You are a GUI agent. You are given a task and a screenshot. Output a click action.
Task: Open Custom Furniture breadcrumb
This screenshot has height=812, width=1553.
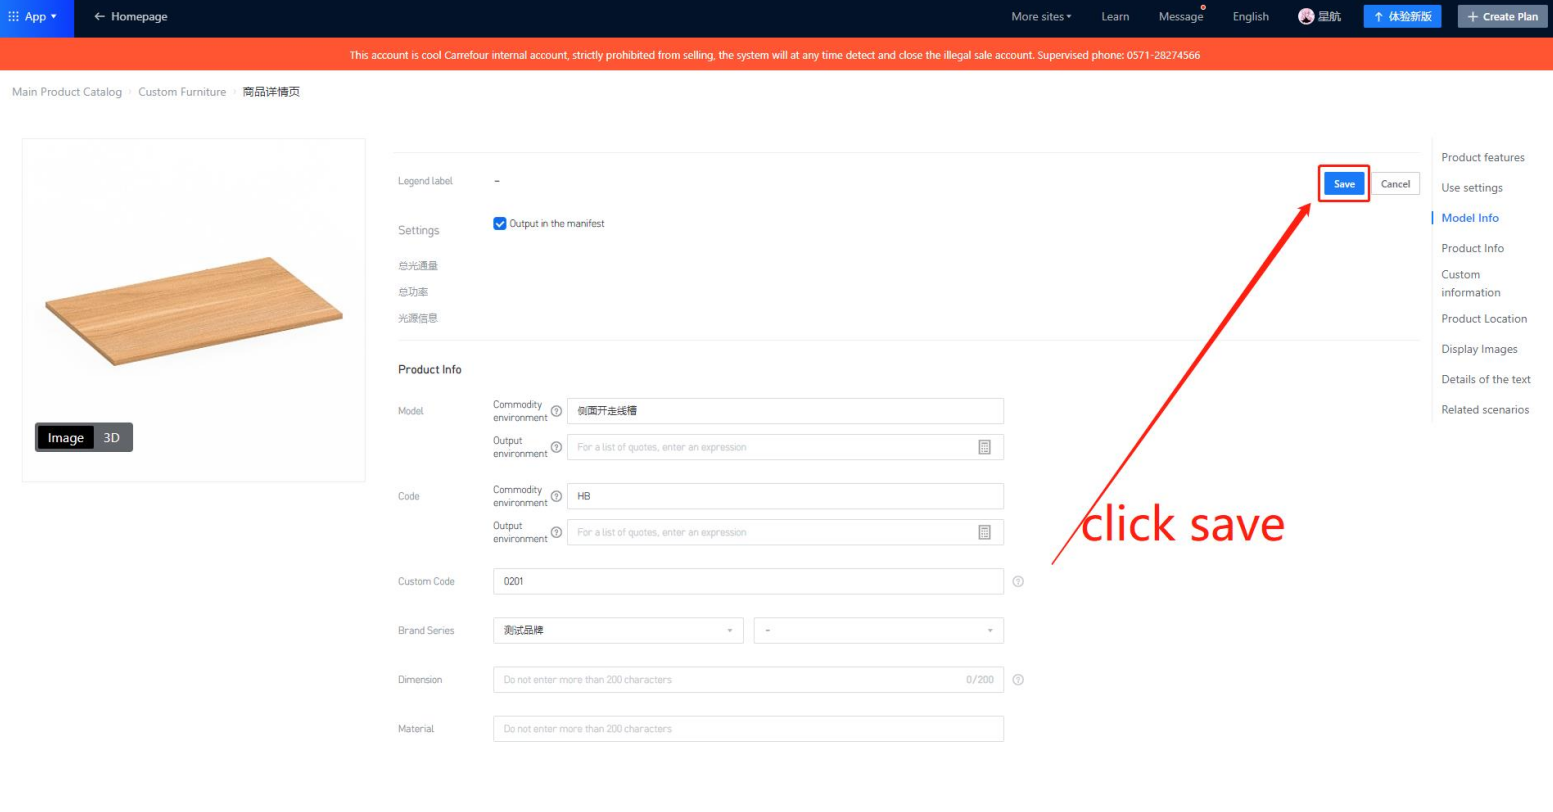(182, 92)
